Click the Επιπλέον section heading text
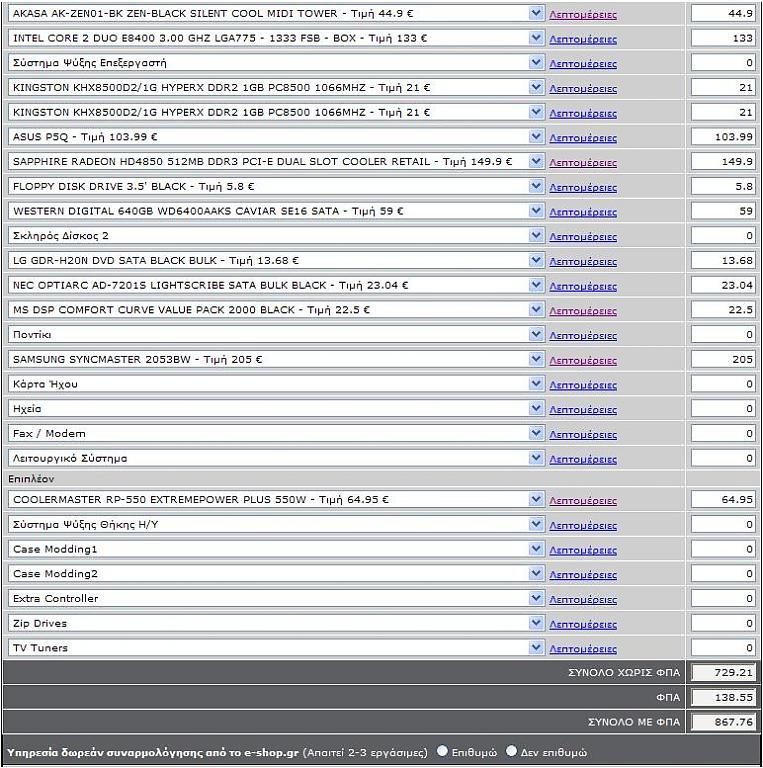763x768 pixels. (x=31, y=479)
